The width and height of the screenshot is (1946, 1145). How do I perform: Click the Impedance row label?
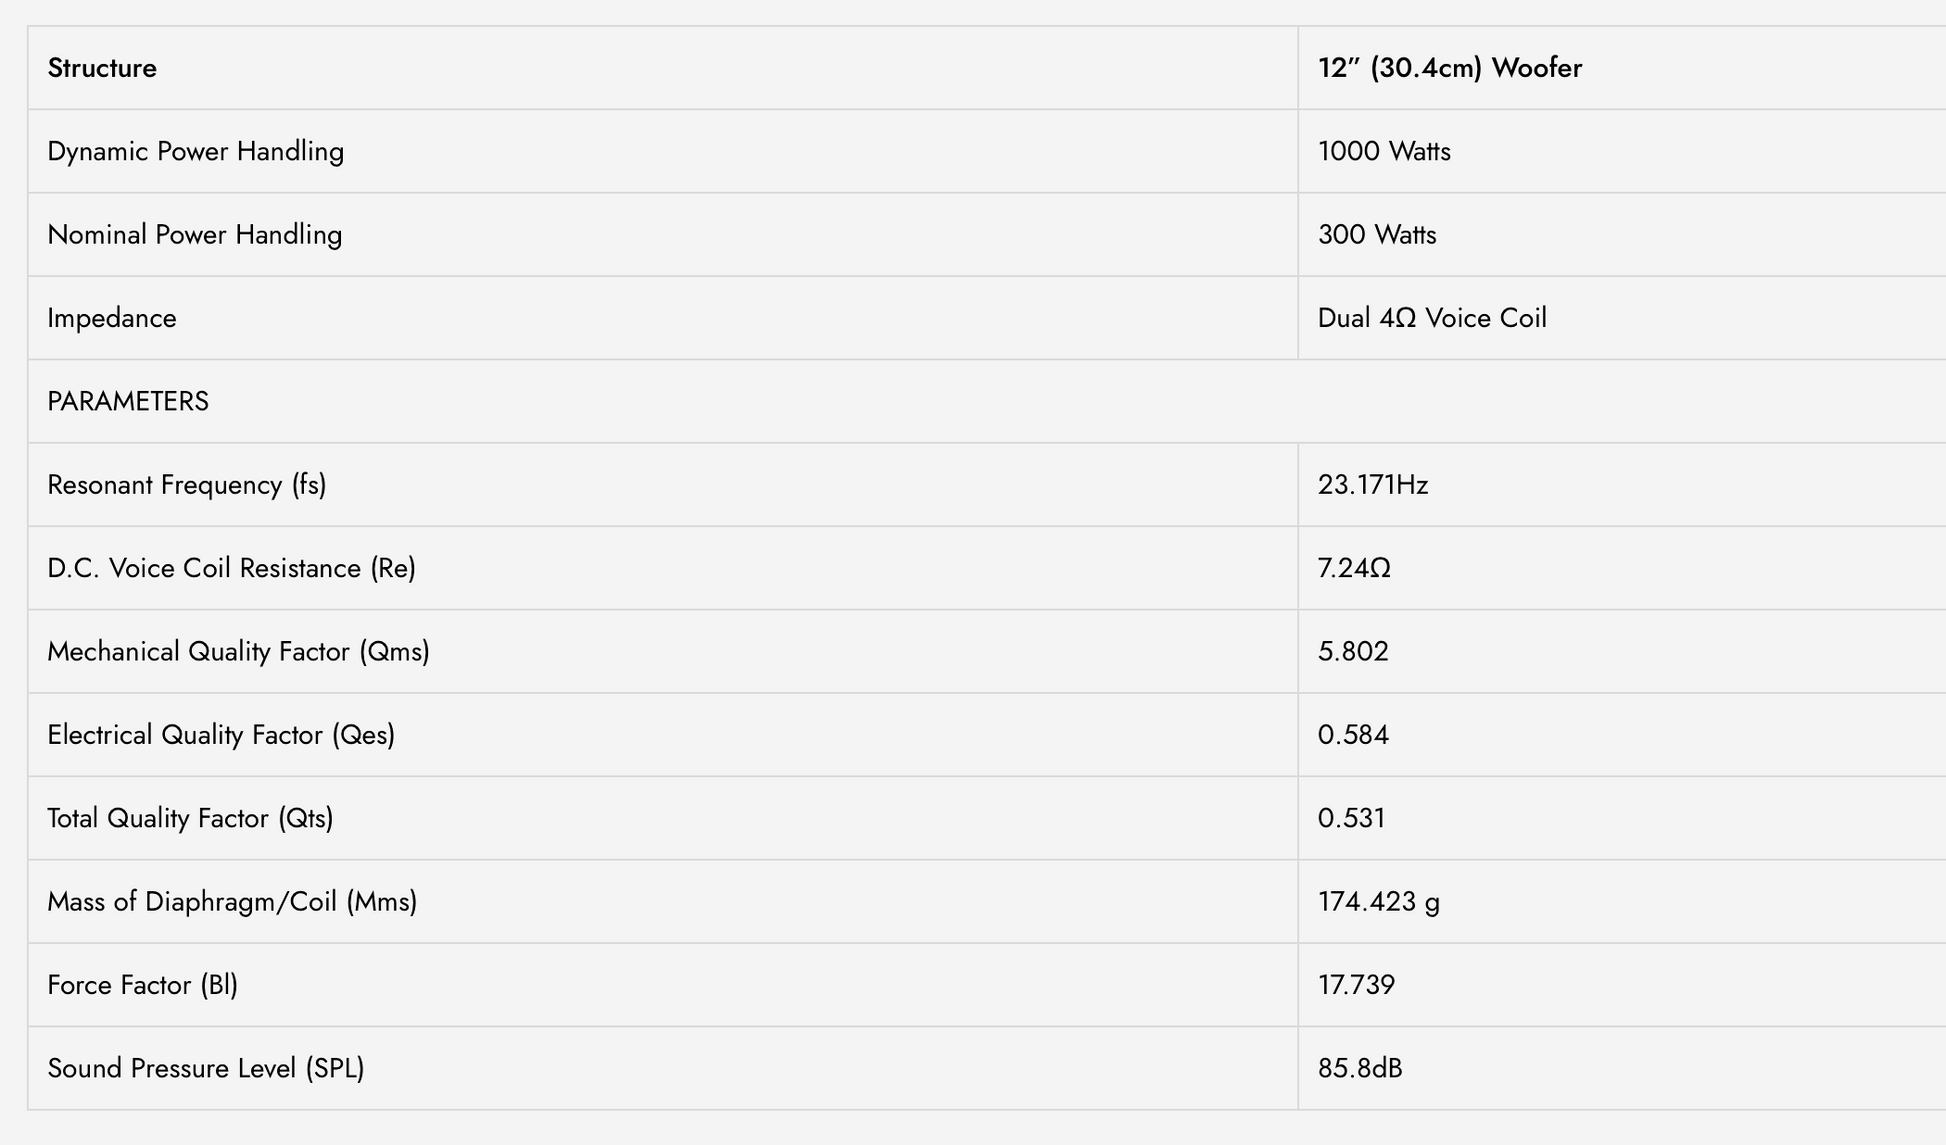pos(112,318)
